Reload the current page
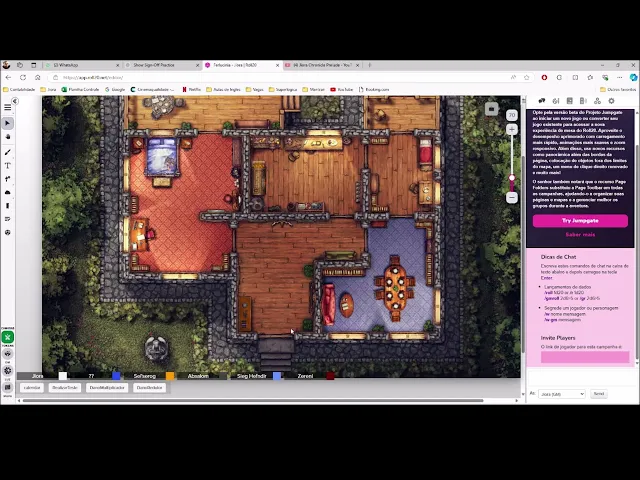This screenshot has width=640, height=480. pos(23,78)
